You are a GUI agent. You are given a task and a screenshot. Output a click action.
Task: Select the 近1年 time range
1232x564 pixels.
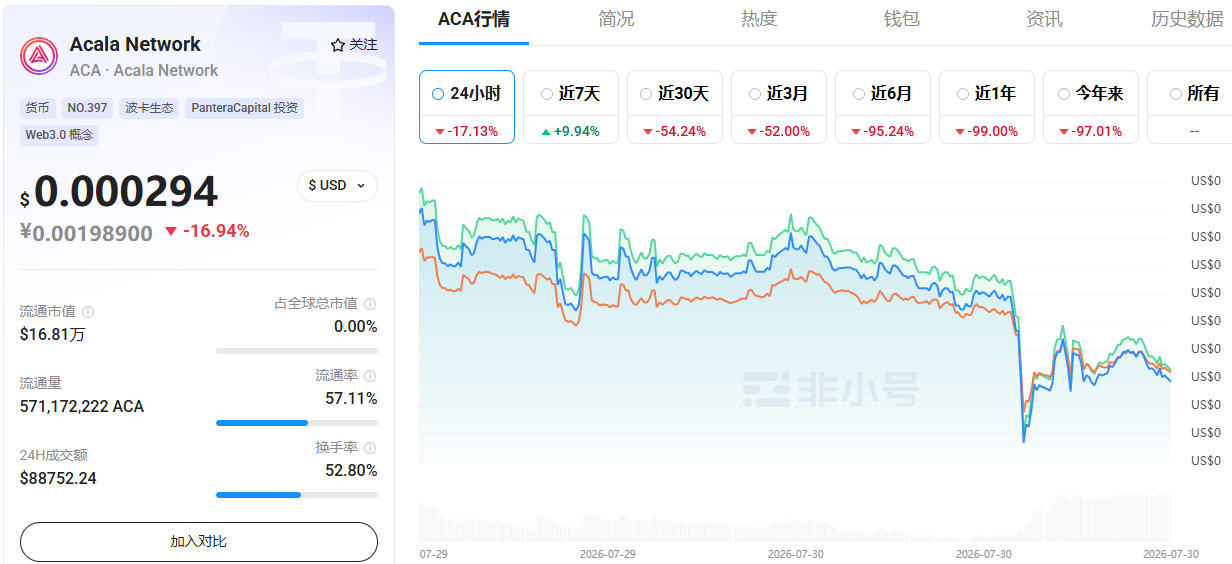coord(987,107)
